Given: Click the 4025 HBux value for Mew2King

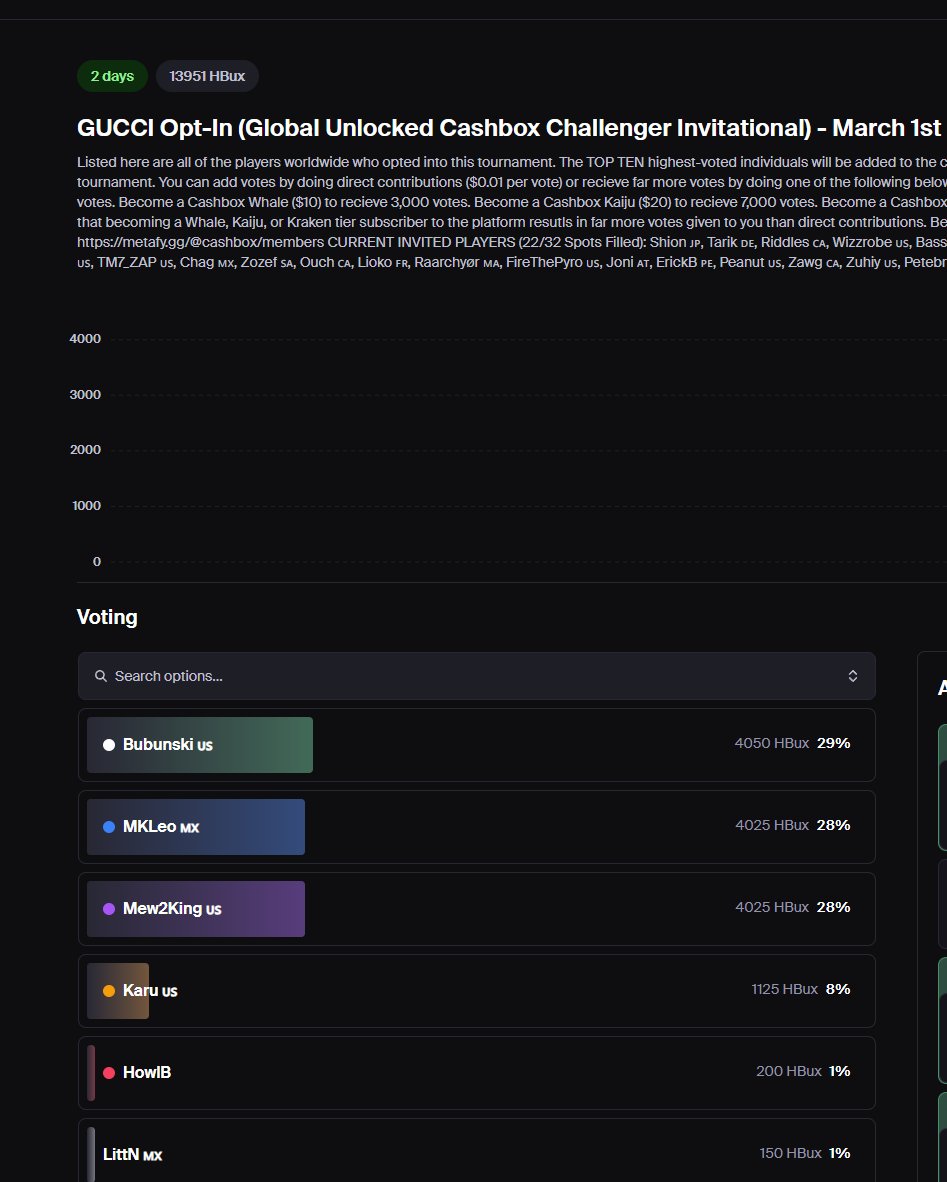Looking at the screenshot, I should tap(772, 908).
